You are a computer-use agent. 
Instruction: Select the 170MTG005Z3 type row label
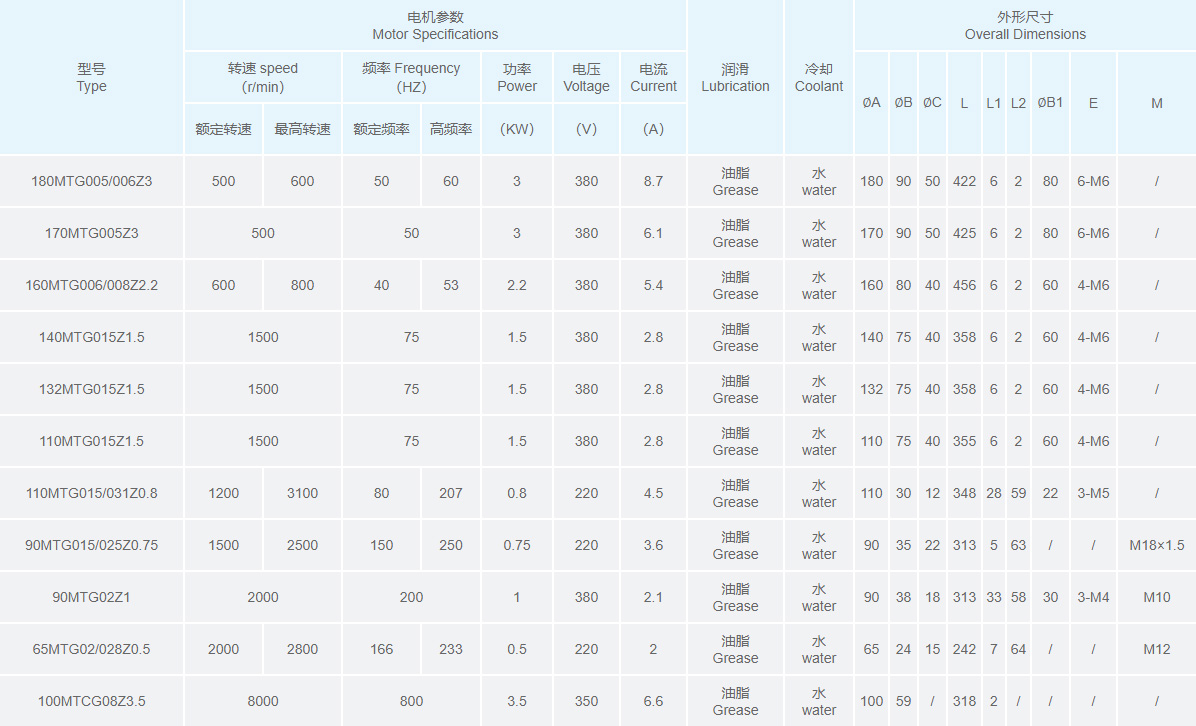click(92, 233)
